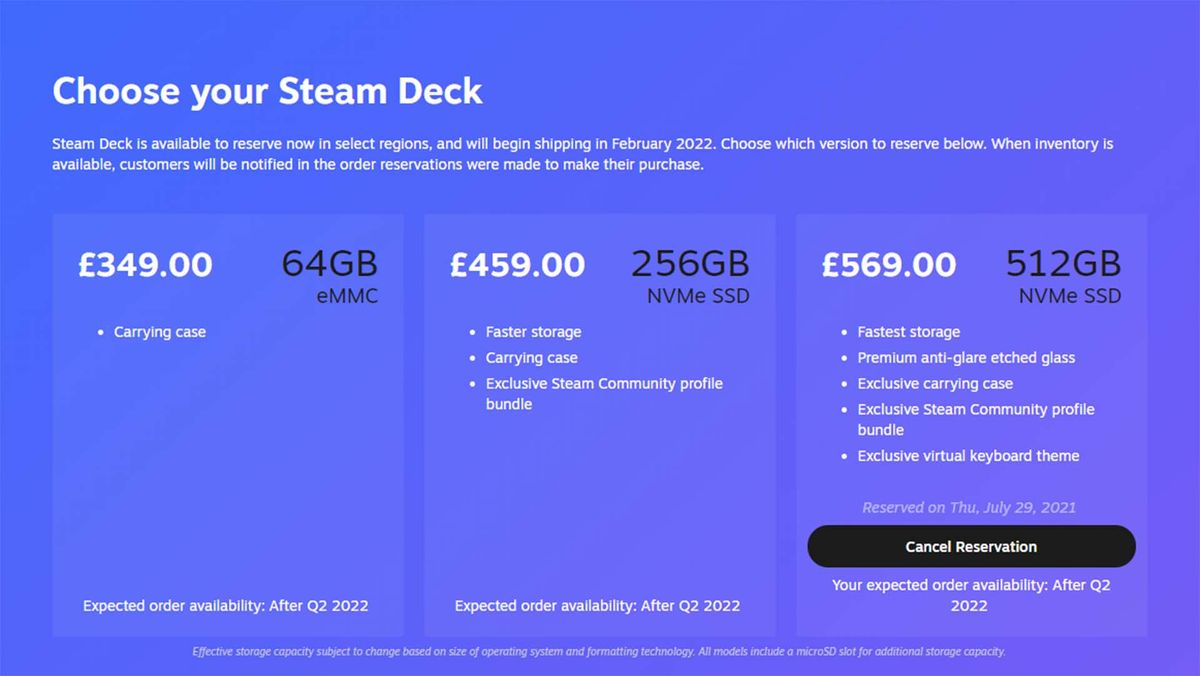Click the "Reserved on Thu, July 29, 2021" text
This screenshot has width=1200, height=676.
(969, 508)
